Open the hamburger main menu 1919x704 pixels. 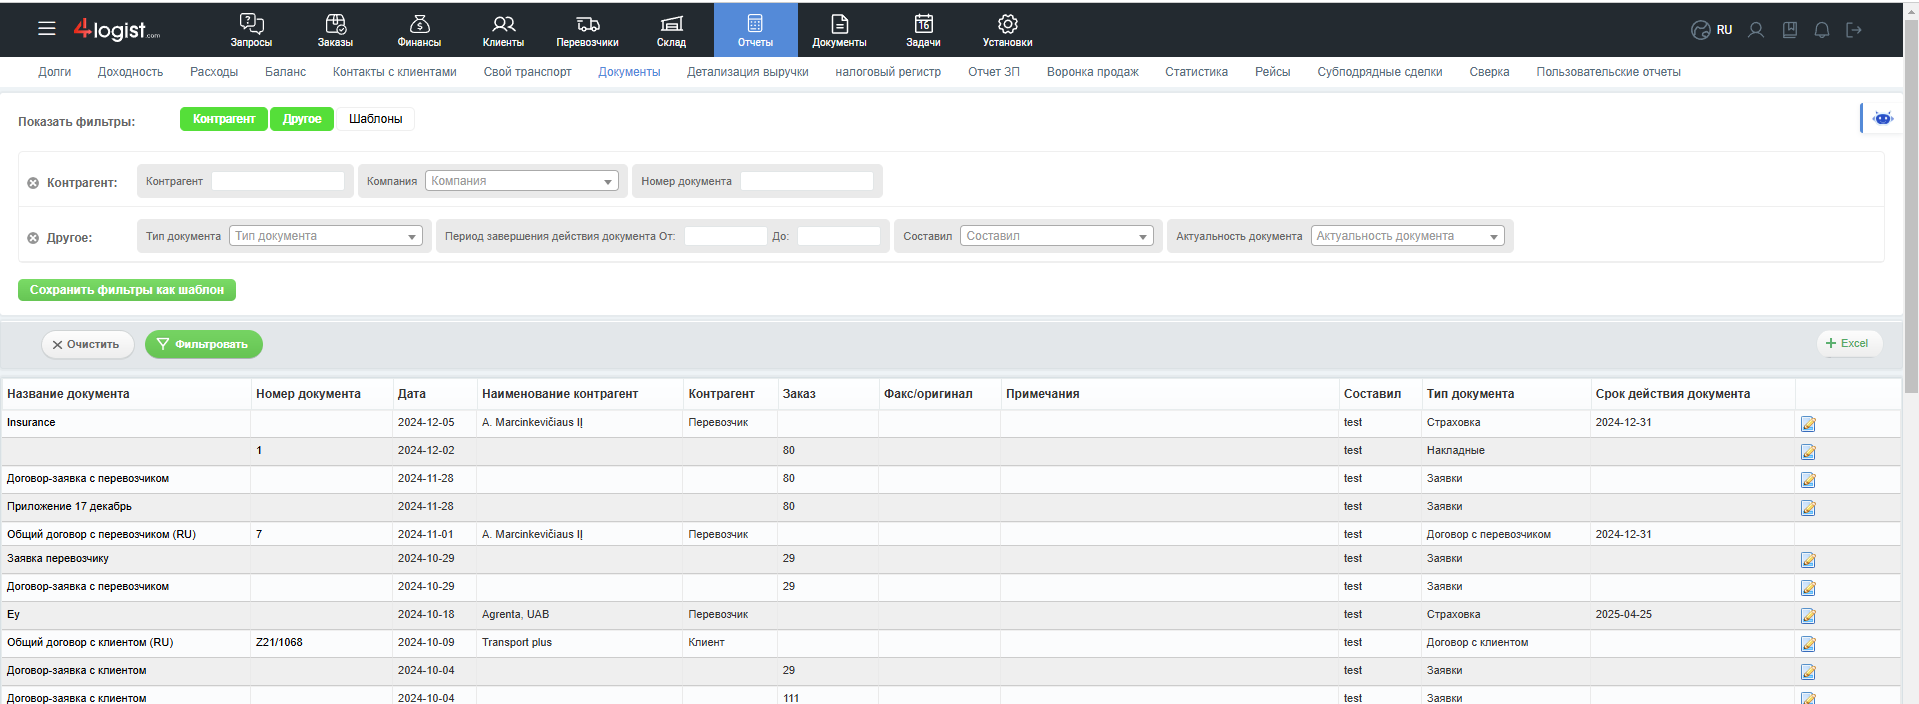tap(47, 29)
